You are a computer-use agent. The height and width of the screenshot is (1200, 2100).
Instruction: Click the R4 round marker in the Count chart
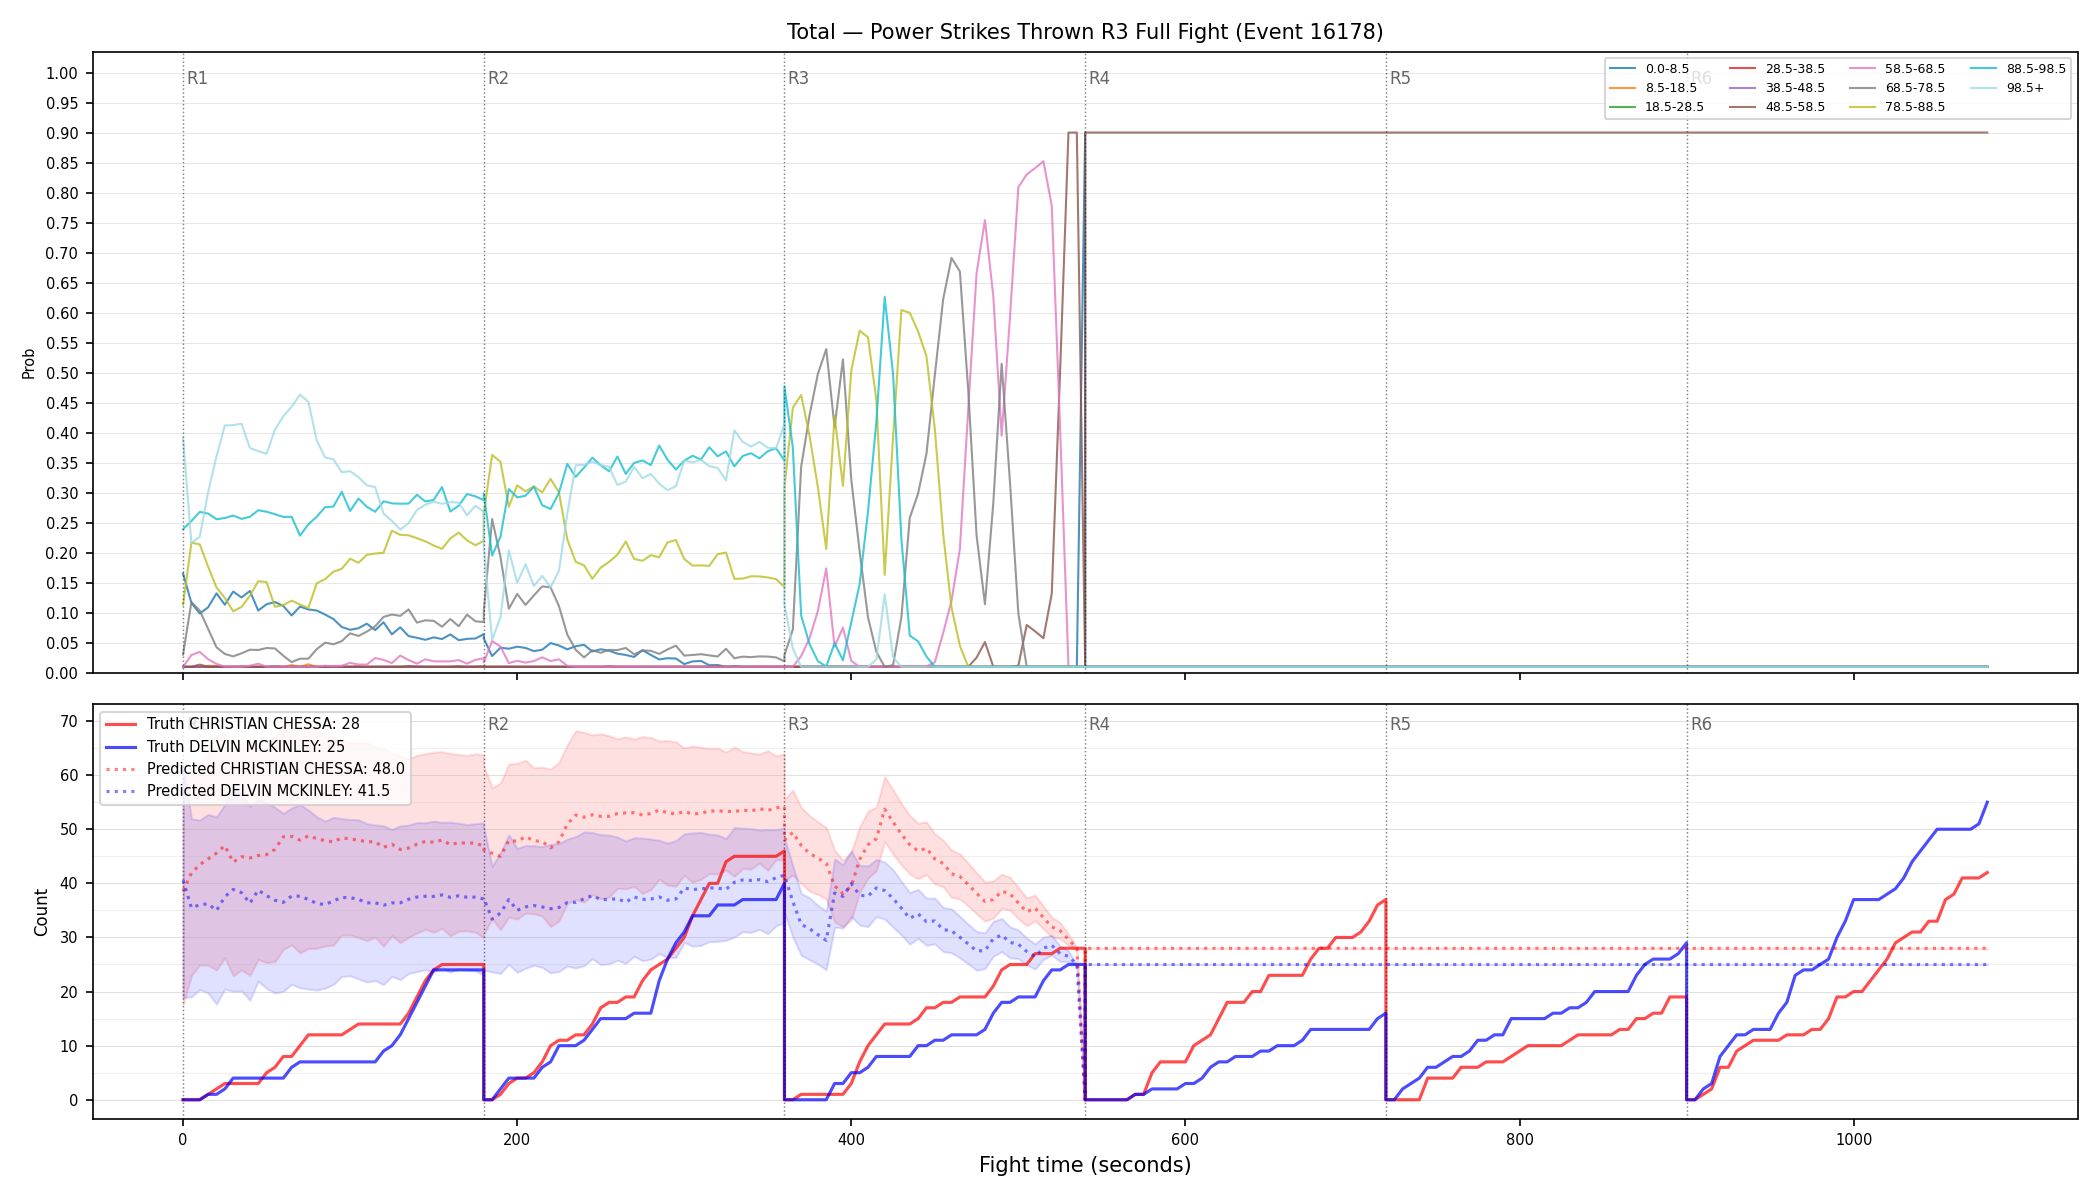[1099, 724]
